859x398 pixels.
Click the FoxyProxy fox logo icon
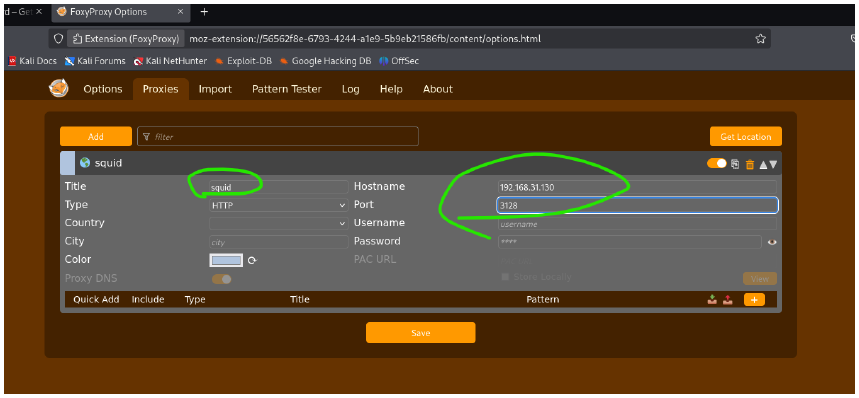[x=59, y=89]
